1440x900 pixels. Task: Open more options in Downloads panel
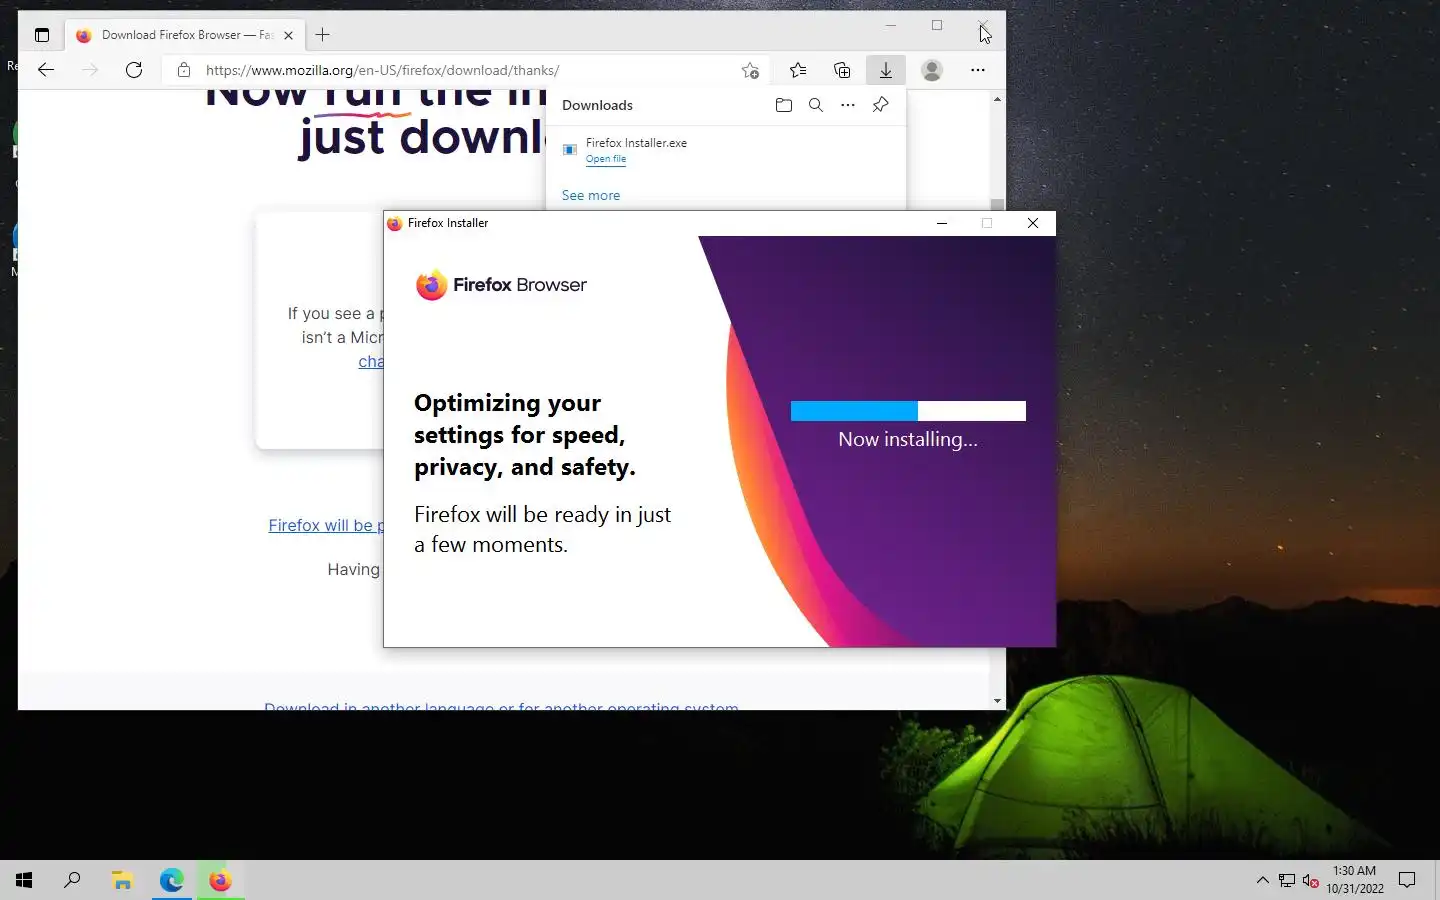(x=848, y=105)
